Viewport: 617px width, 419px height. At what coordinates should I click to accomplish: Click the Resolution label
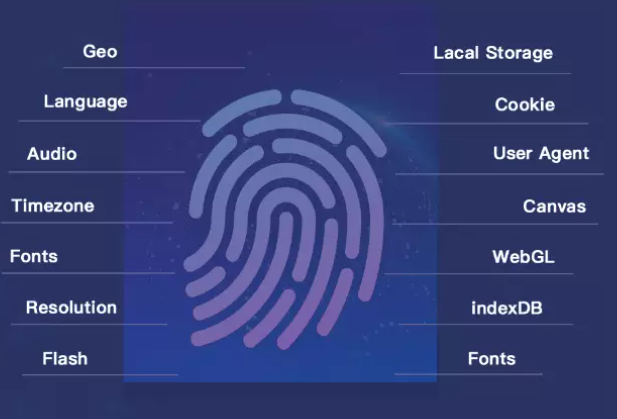tap(71, 307)
